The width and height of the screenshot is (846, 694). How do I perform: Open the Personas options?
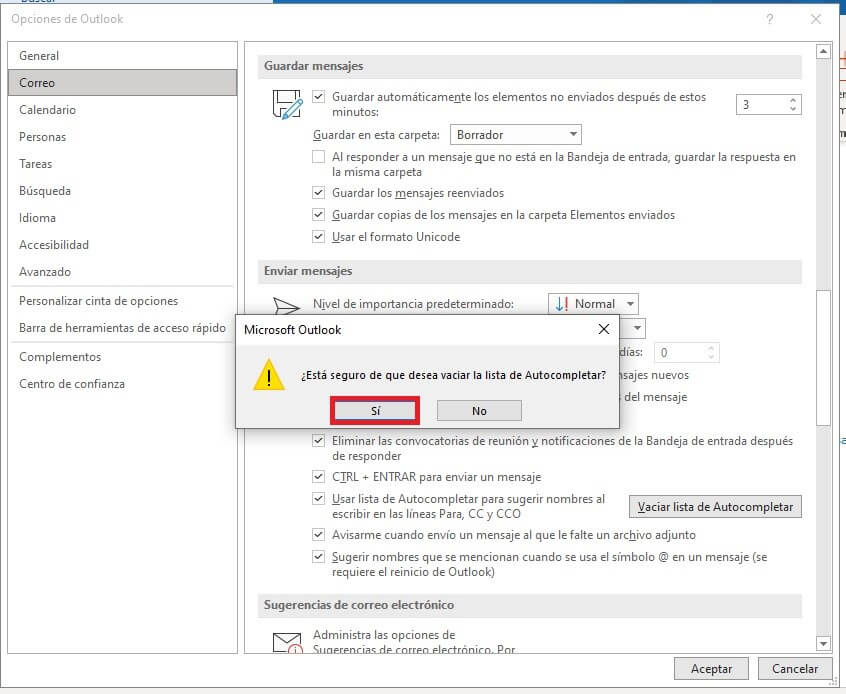122,137
